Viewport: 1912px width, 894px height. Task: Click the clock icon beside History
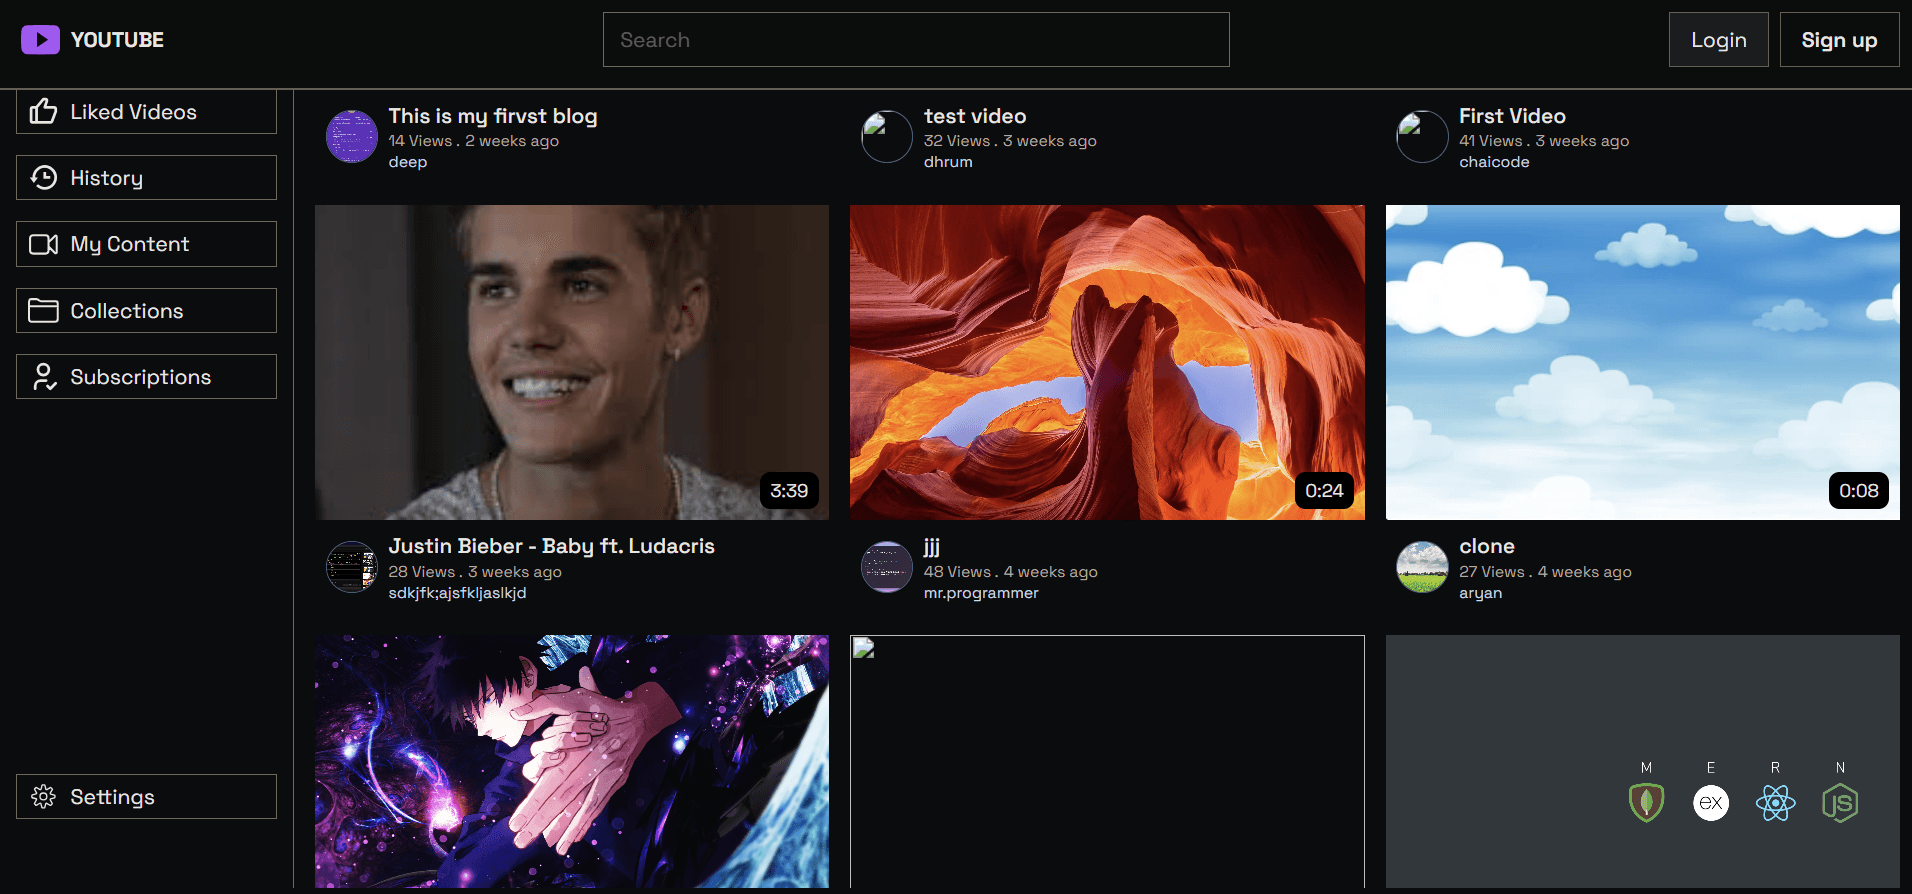click(x=43, y=177)
